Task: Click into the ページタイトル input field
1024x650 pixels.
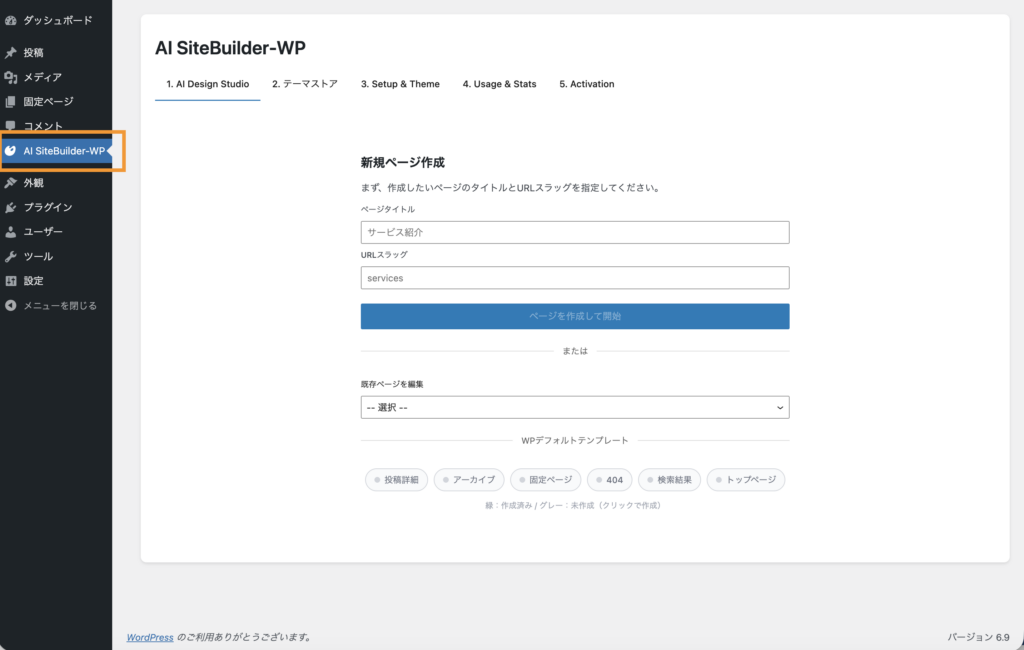Action: [575, 232]
